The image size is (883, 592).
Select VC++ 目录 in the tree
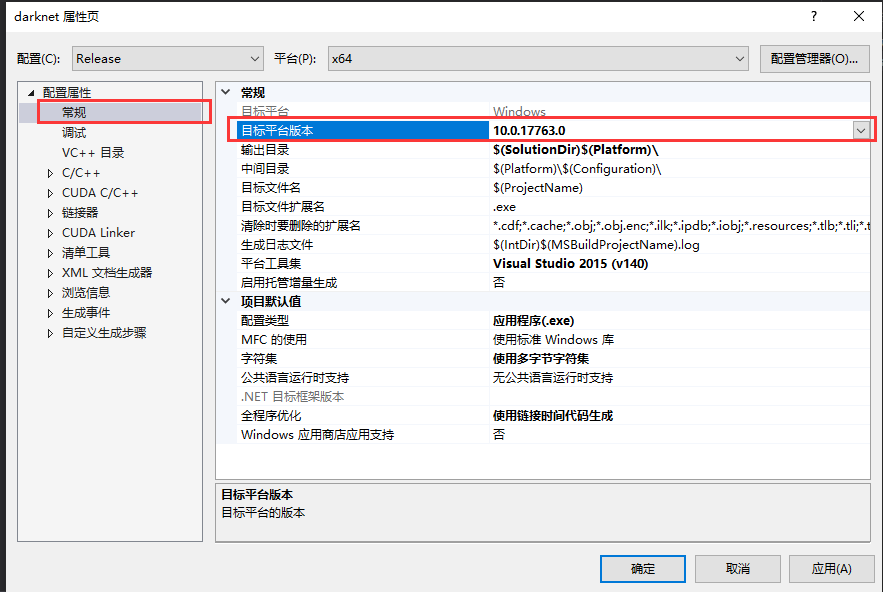(x=93, y=153)
